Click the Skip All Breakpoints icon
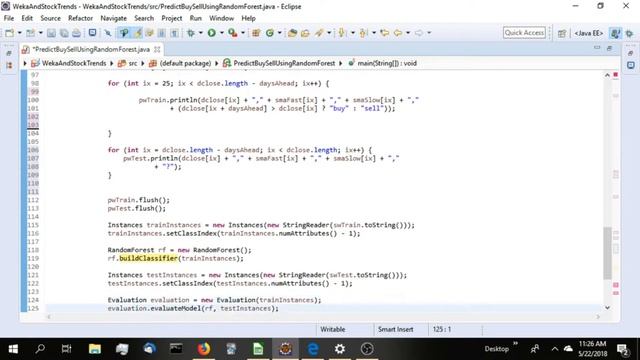 108,33
